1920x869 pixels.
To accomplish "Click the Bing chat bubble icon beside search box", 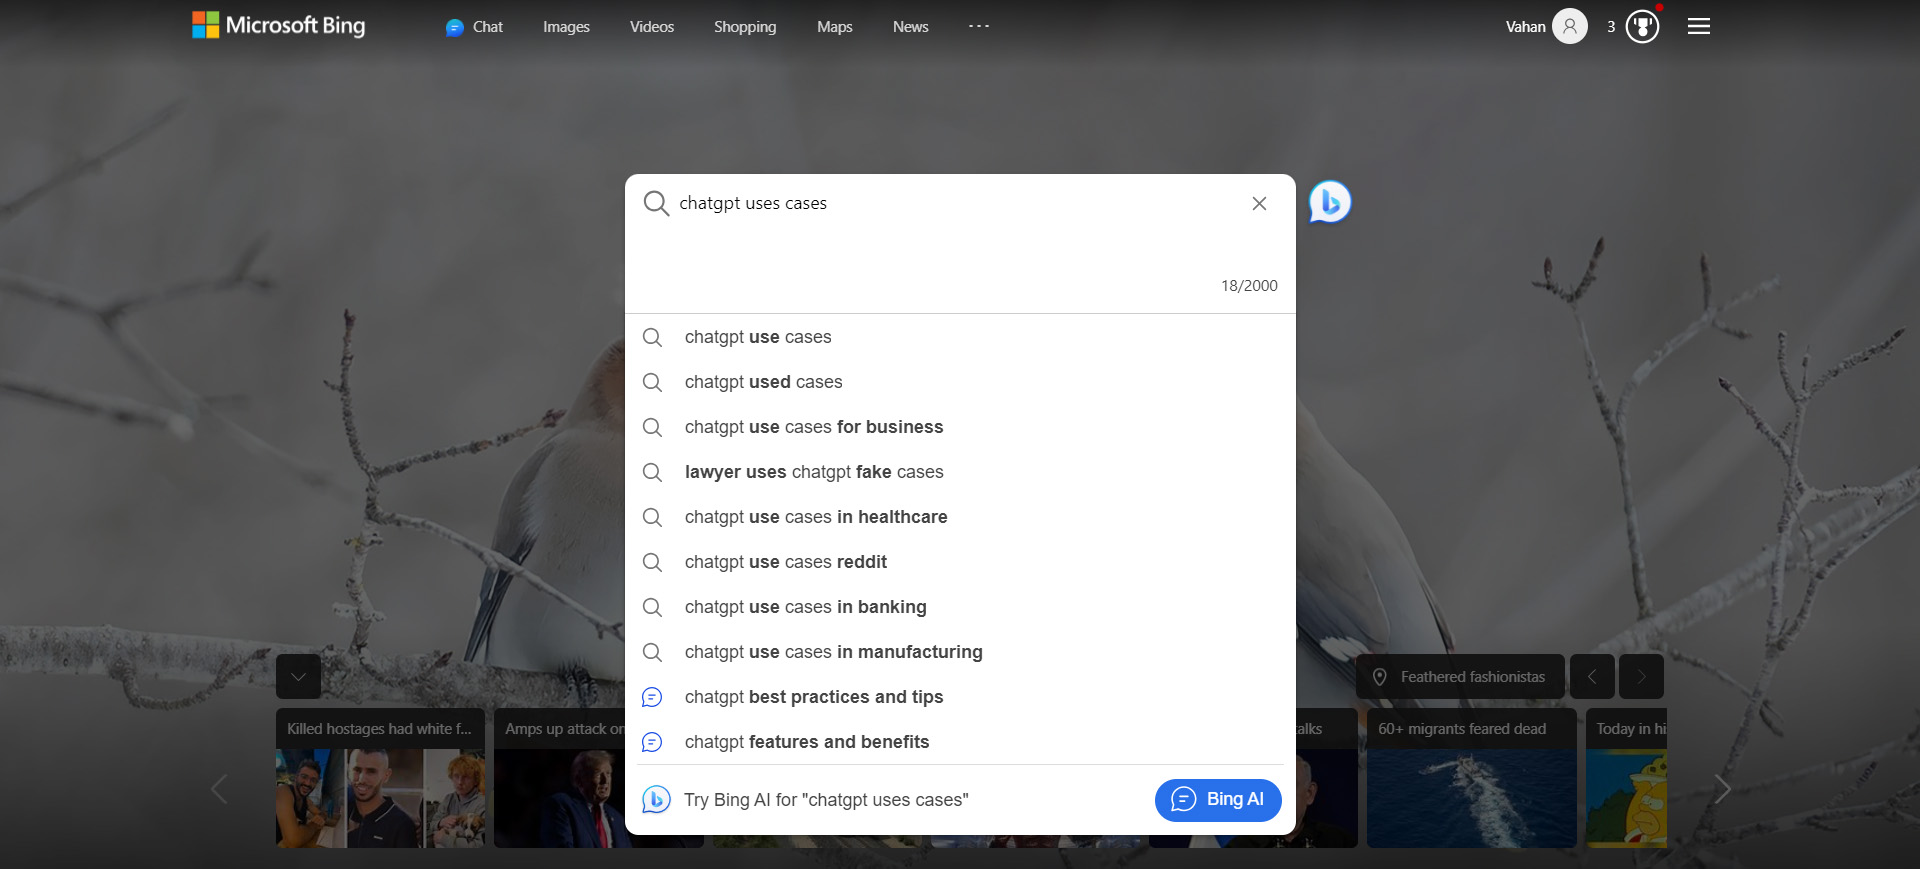I will click(1330, 202).
